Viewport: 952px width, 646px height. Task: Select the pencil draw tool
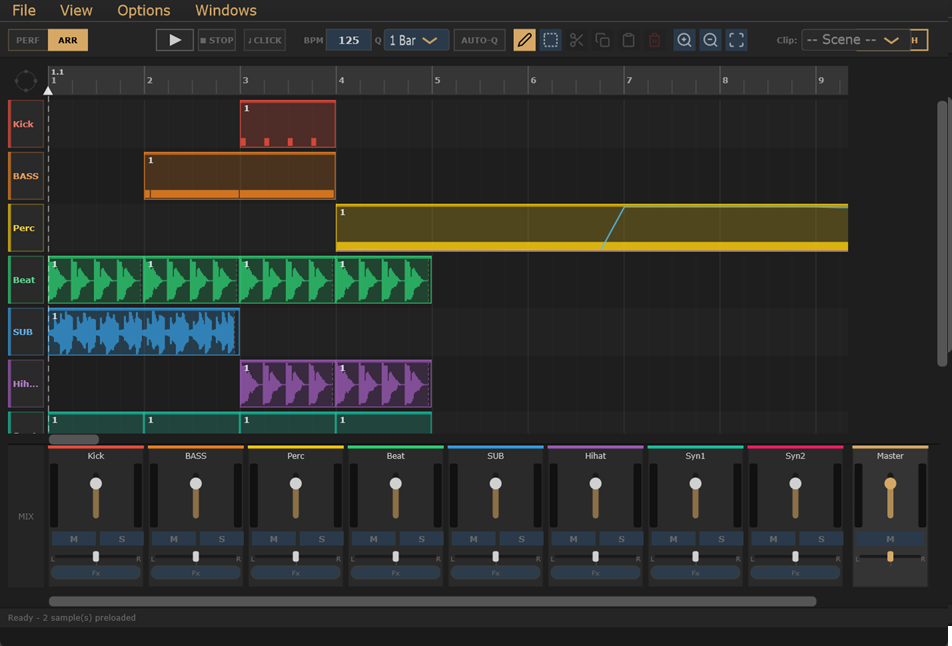(525, 40)
